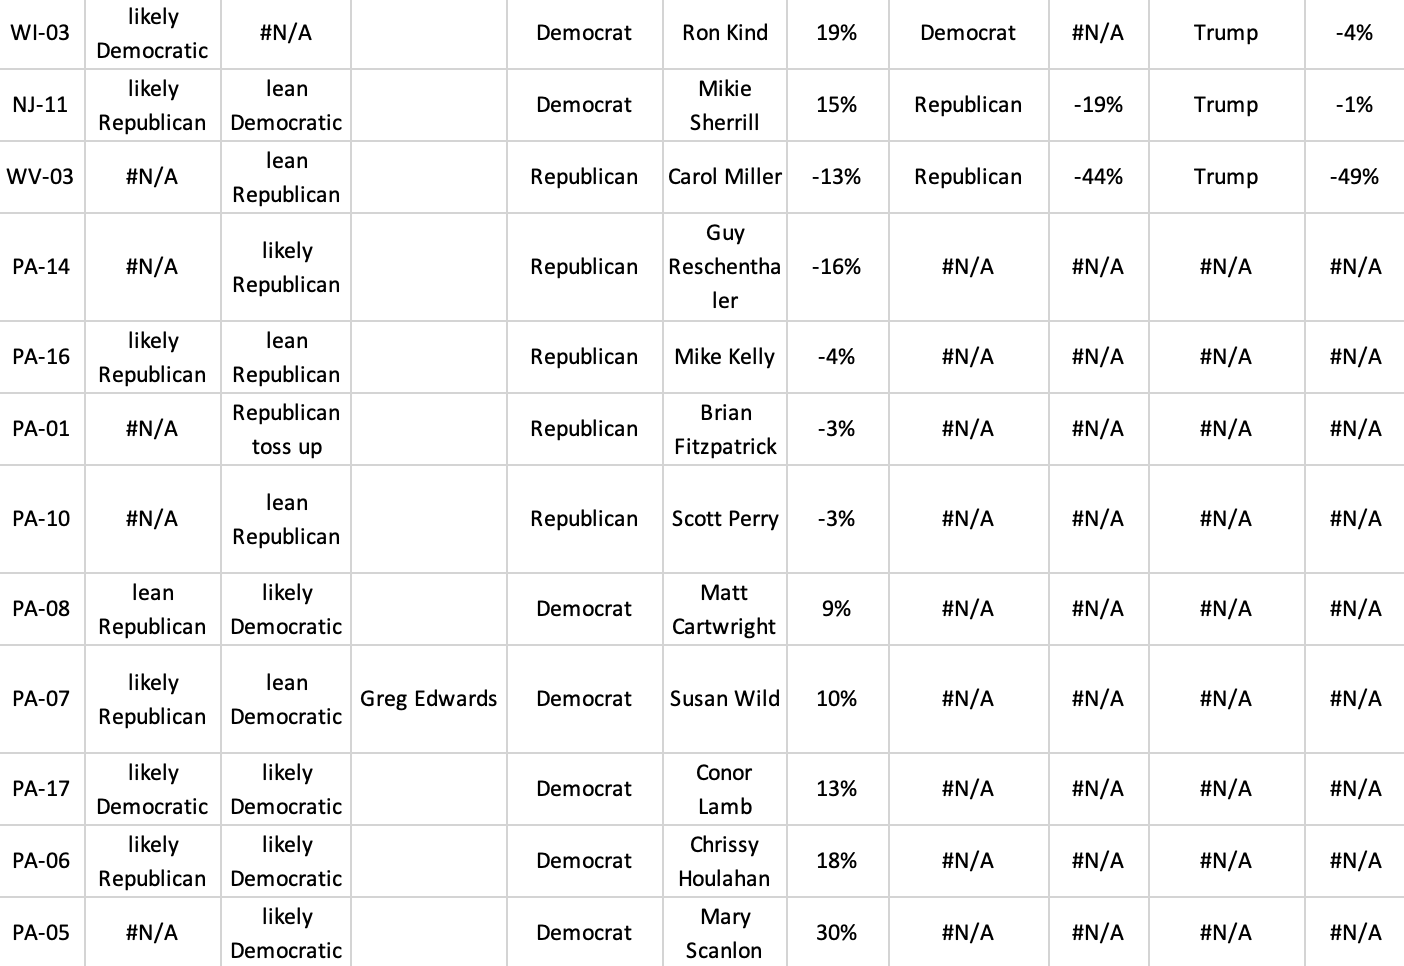Click the Brian Fitzpatrick cell
This screenshot has width=1404, height=966.
click(x=724, y=429)
